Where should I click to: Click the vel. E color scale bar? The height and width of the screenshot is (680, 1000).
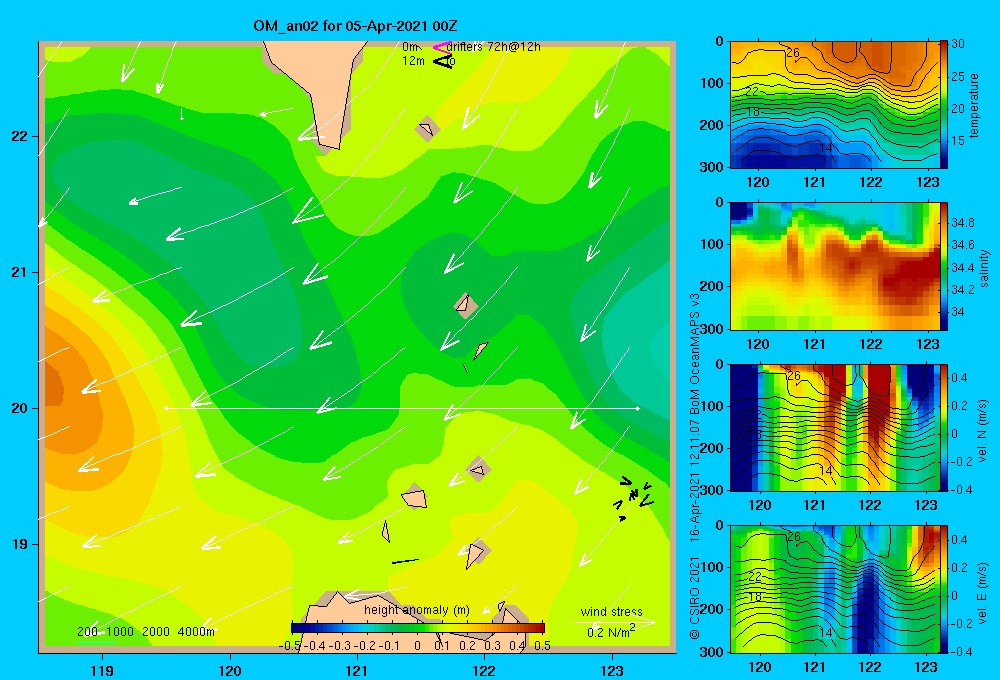coord(943,589)
